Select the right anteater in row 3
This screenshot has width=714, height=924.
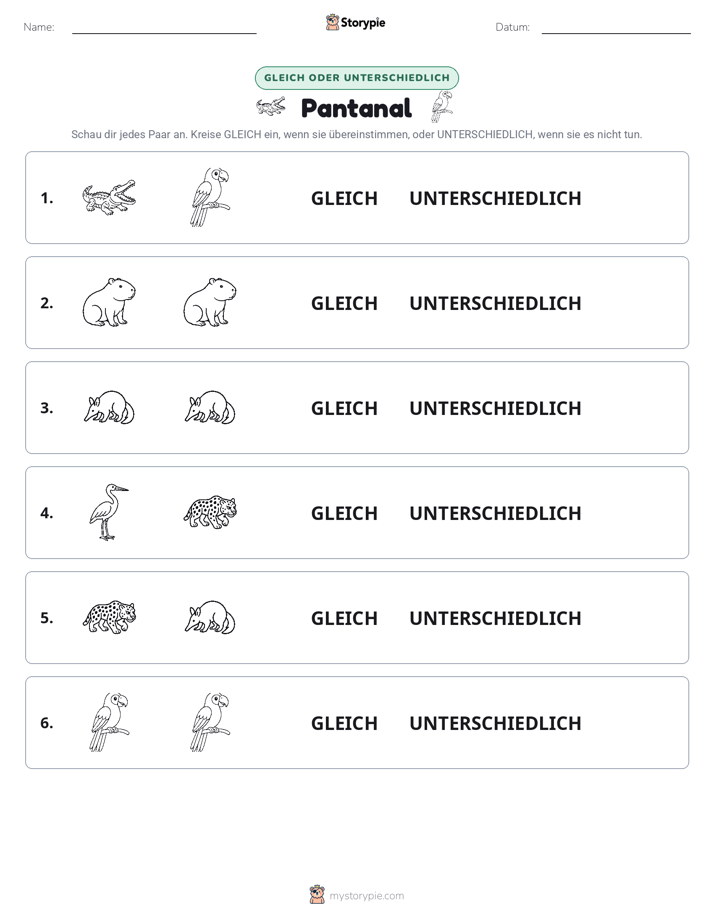pos(210,407)
